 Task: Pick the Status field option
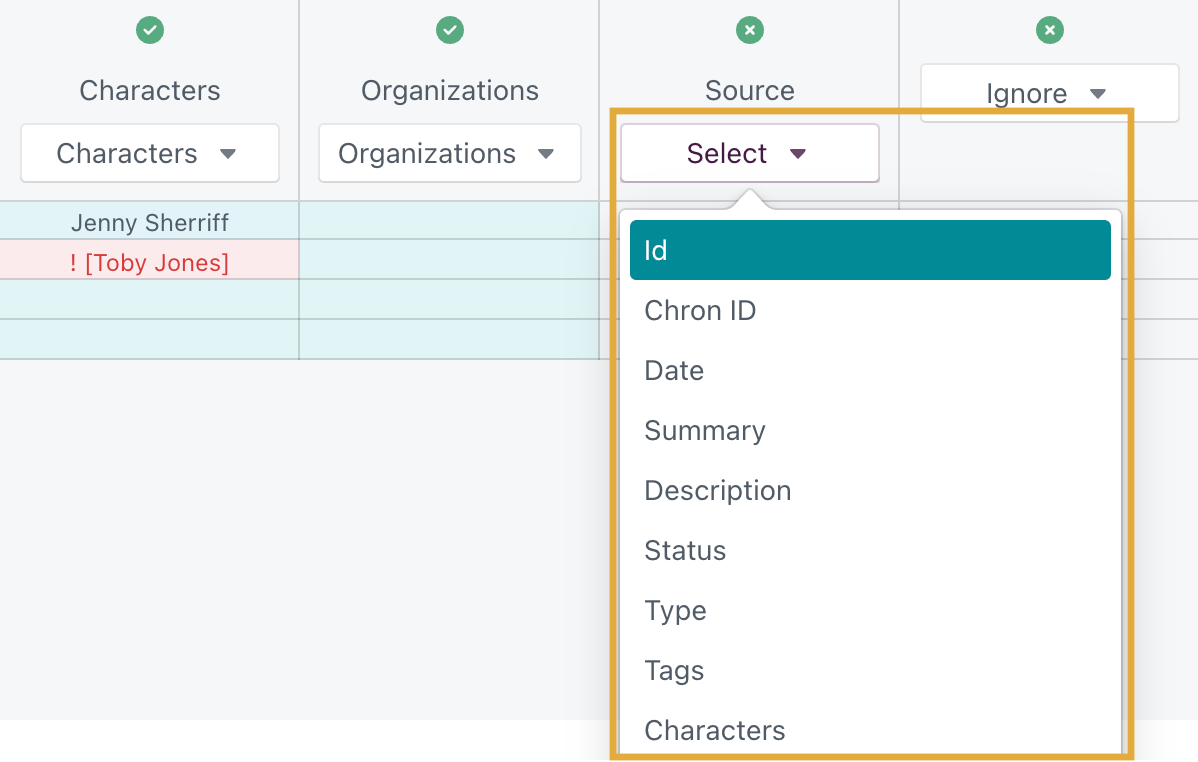click(686, 551)
